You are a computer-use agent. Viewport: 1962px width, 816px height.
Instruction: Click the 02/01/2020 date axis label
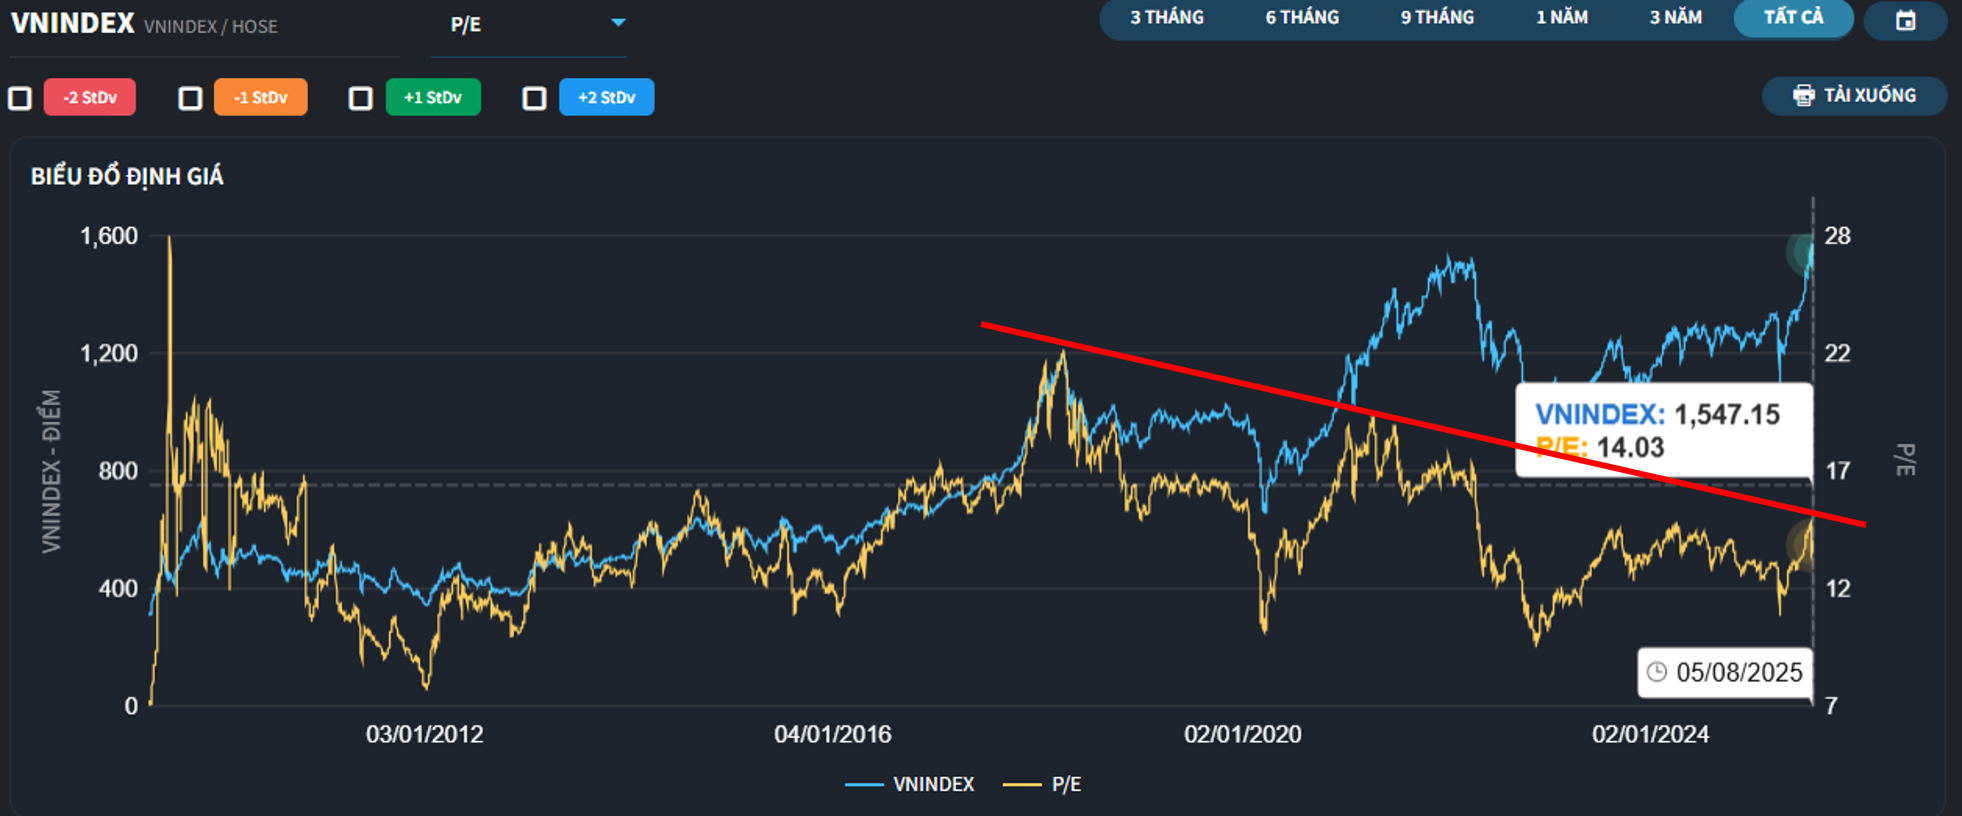point(1243,735)
